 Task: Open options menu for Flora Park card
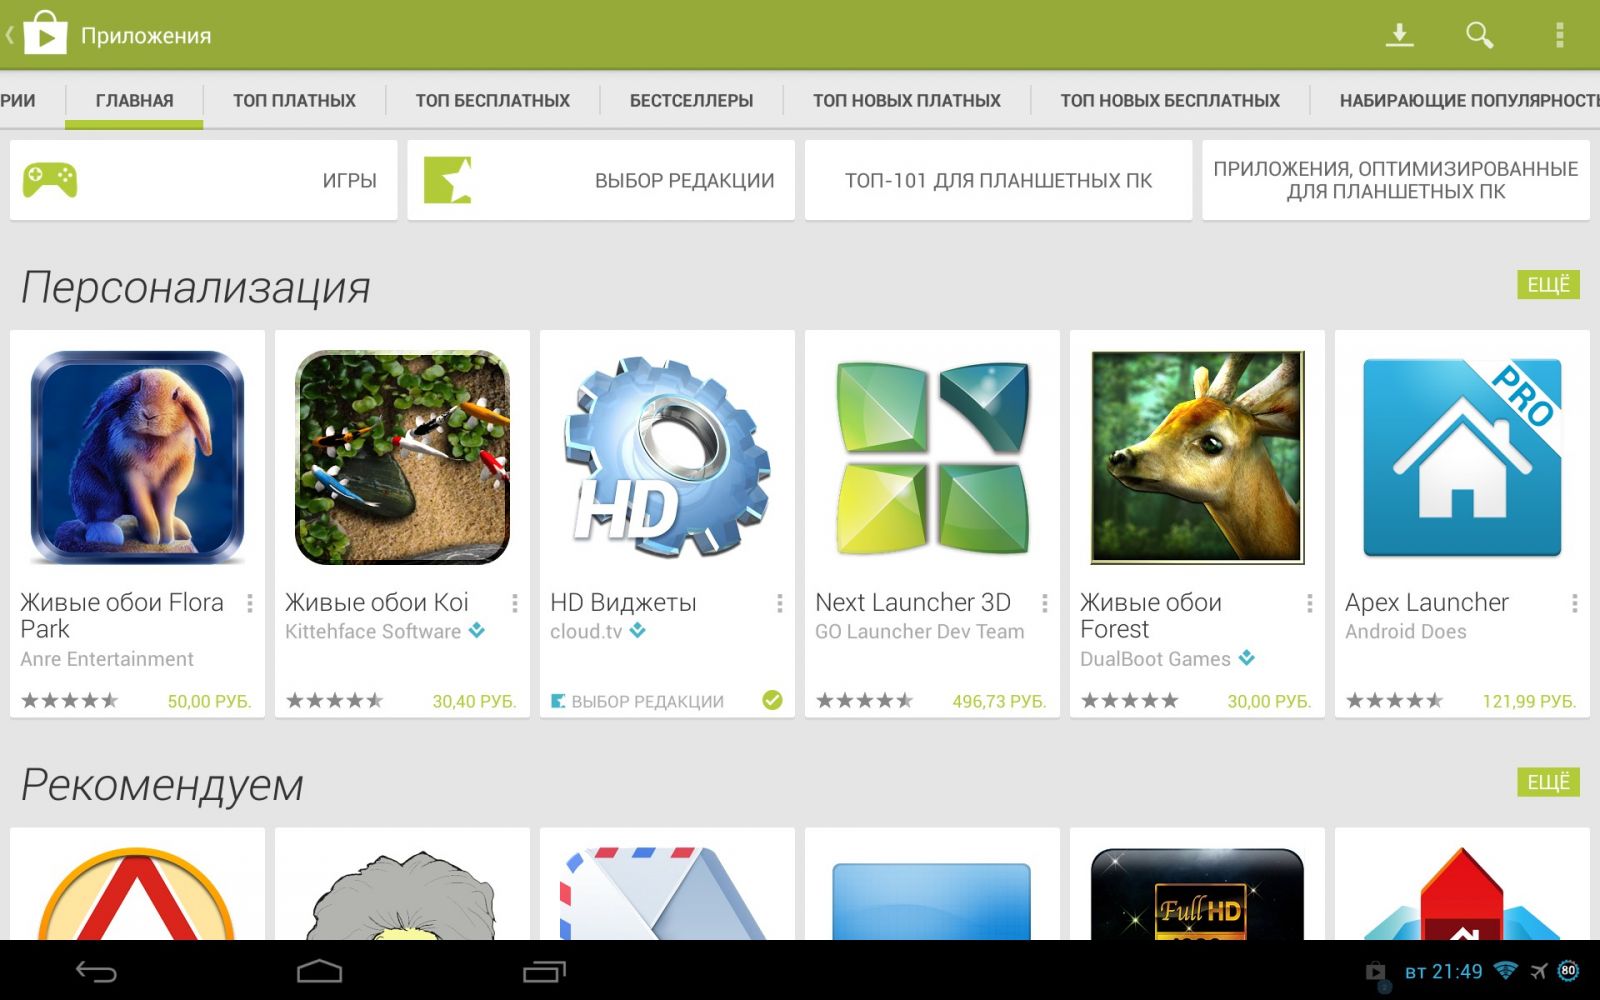(x=249, y=603)
